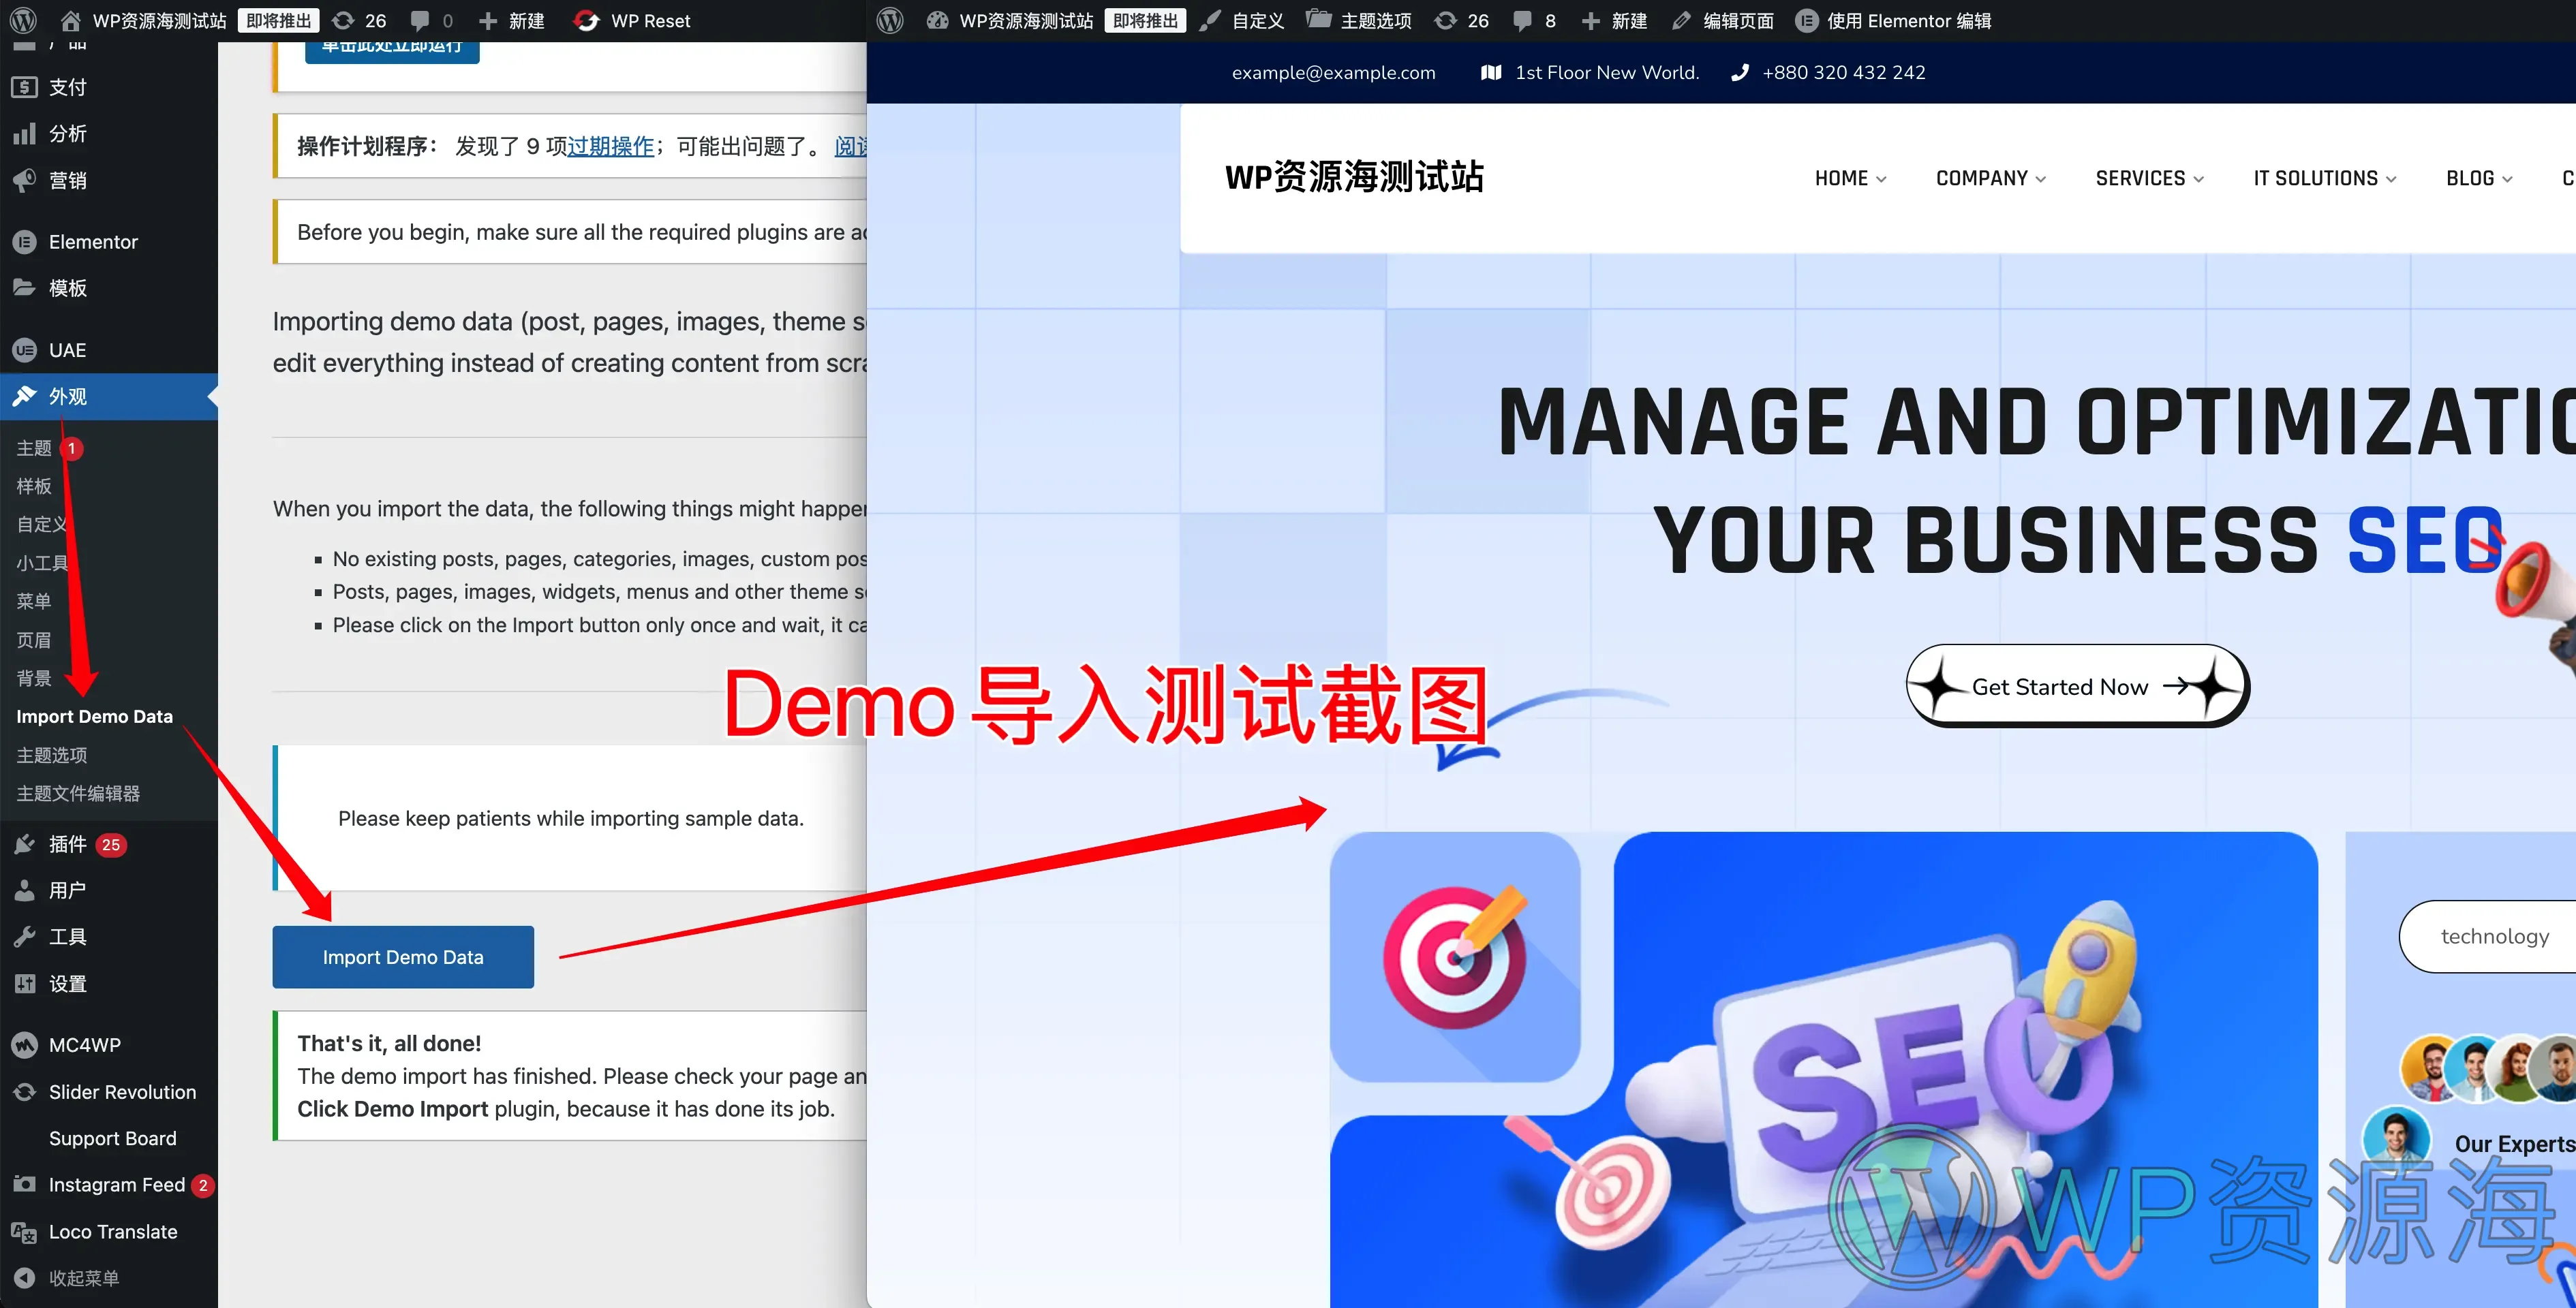Click the WordPress logo in the admin bar
The image size is (2576, 1308).
[22, 20]
